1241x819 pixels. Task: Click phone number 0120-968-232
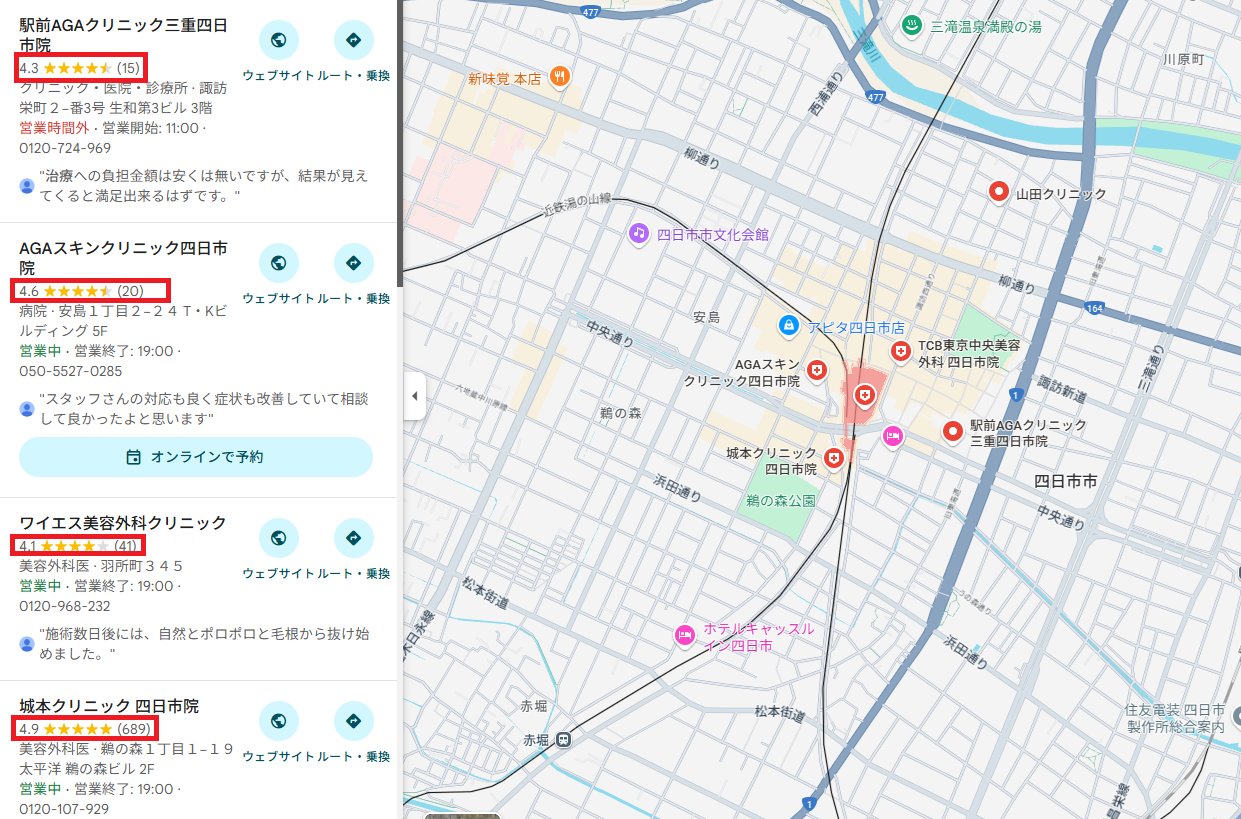pos(65,606)
